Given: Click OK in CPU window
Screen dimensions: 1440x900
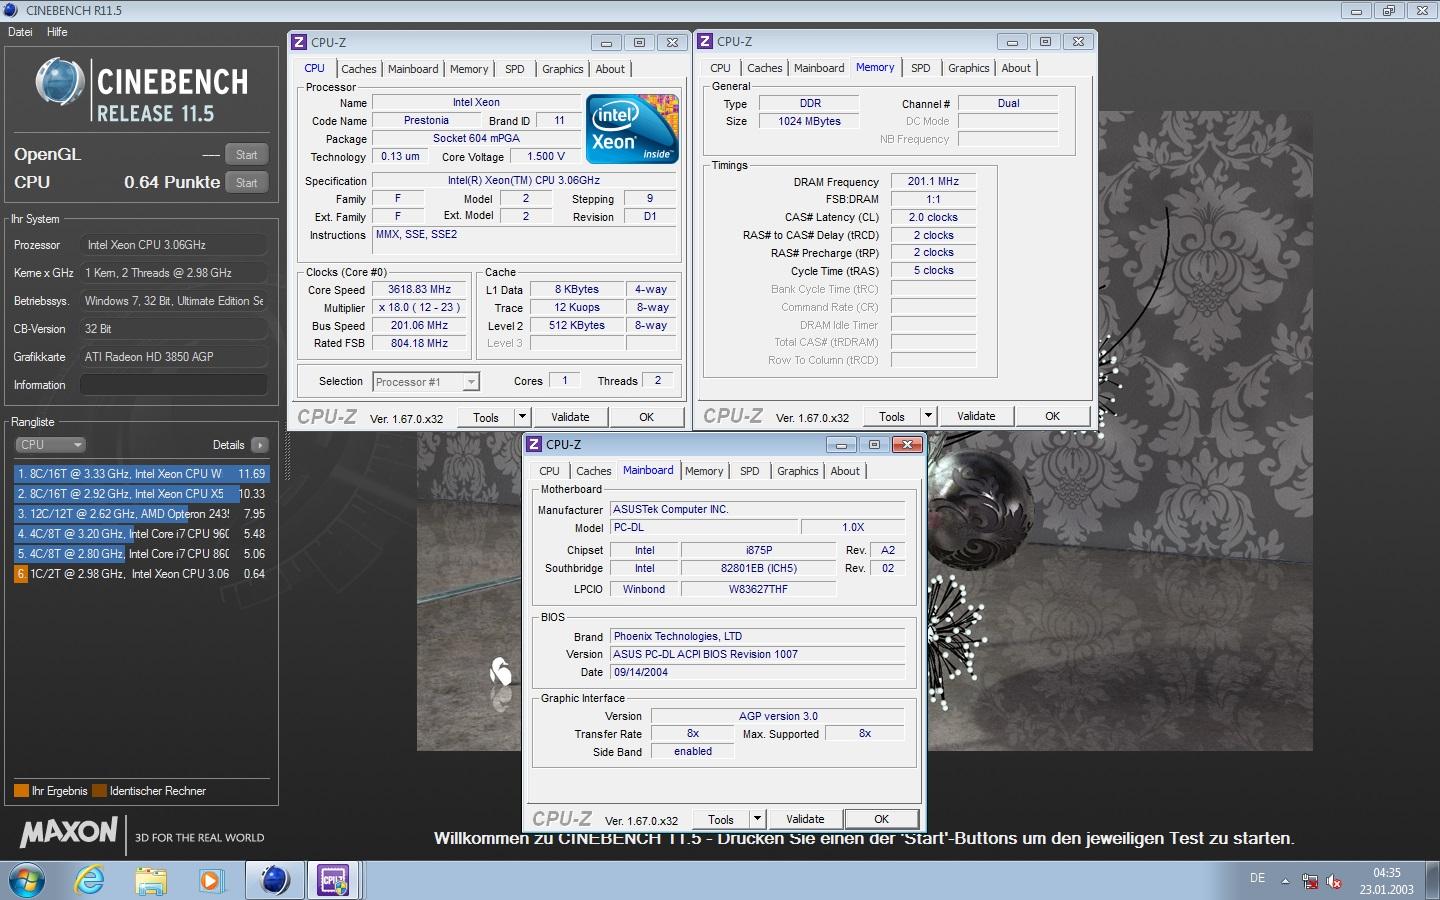Looking at the screenshot, I should pos(647,417).
